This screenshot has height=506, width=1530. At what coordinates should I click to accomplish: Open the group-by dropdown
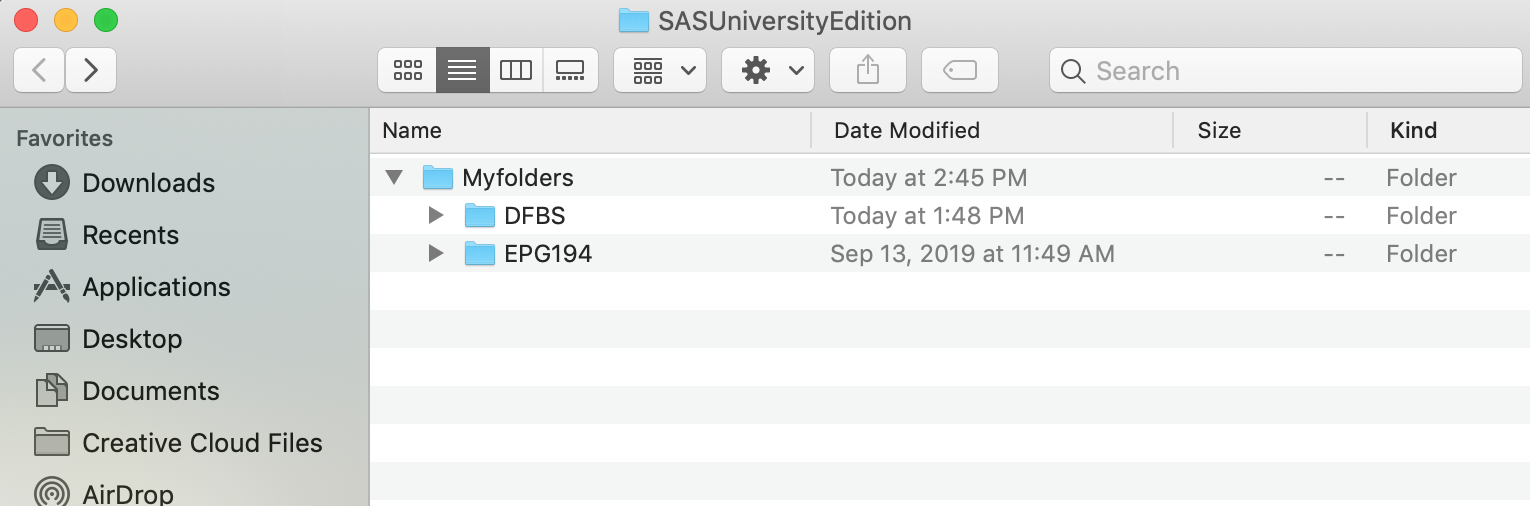point(660,70)
